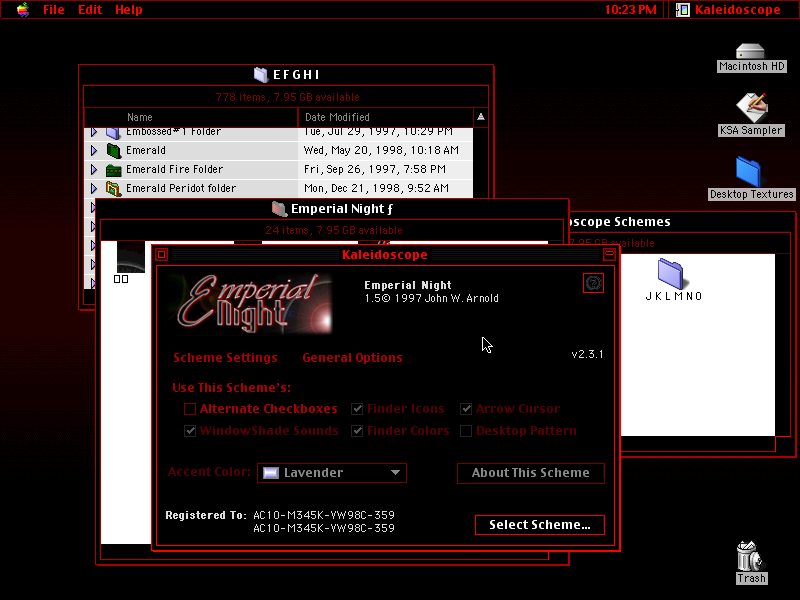Click the About This Scheme button

(531, 473)
